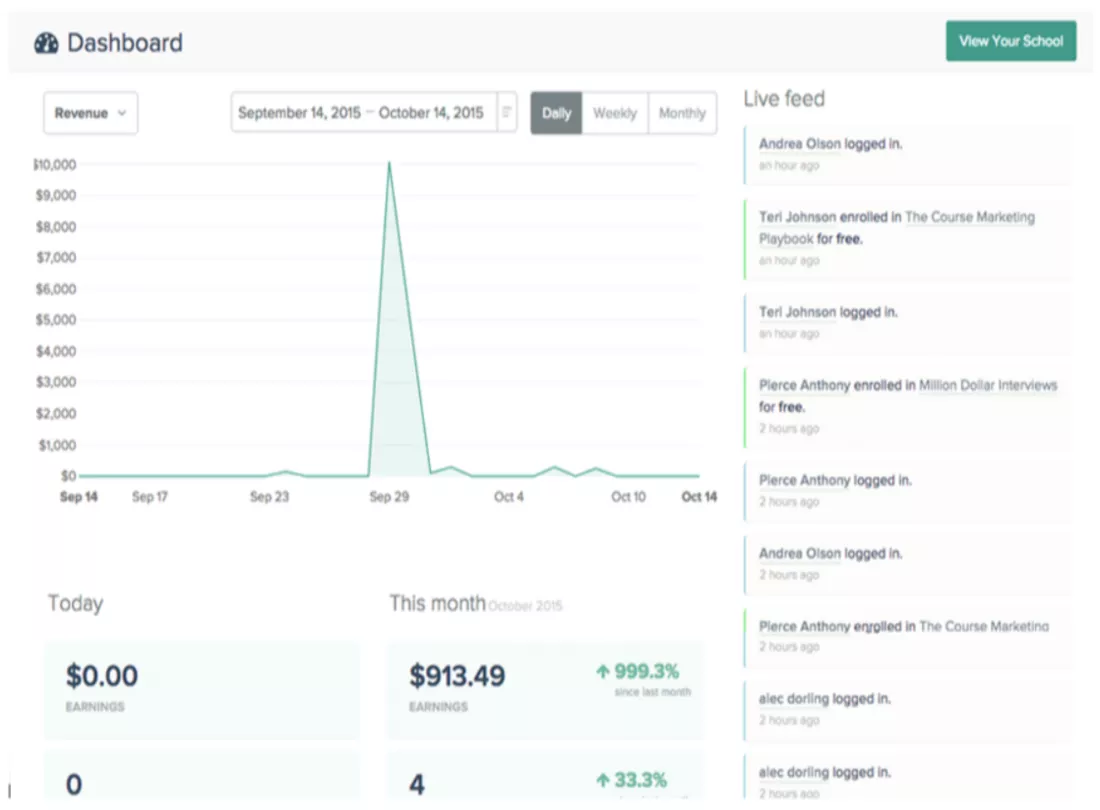Click the $913.49 monthly earnings card

click(x=545, y=689)
